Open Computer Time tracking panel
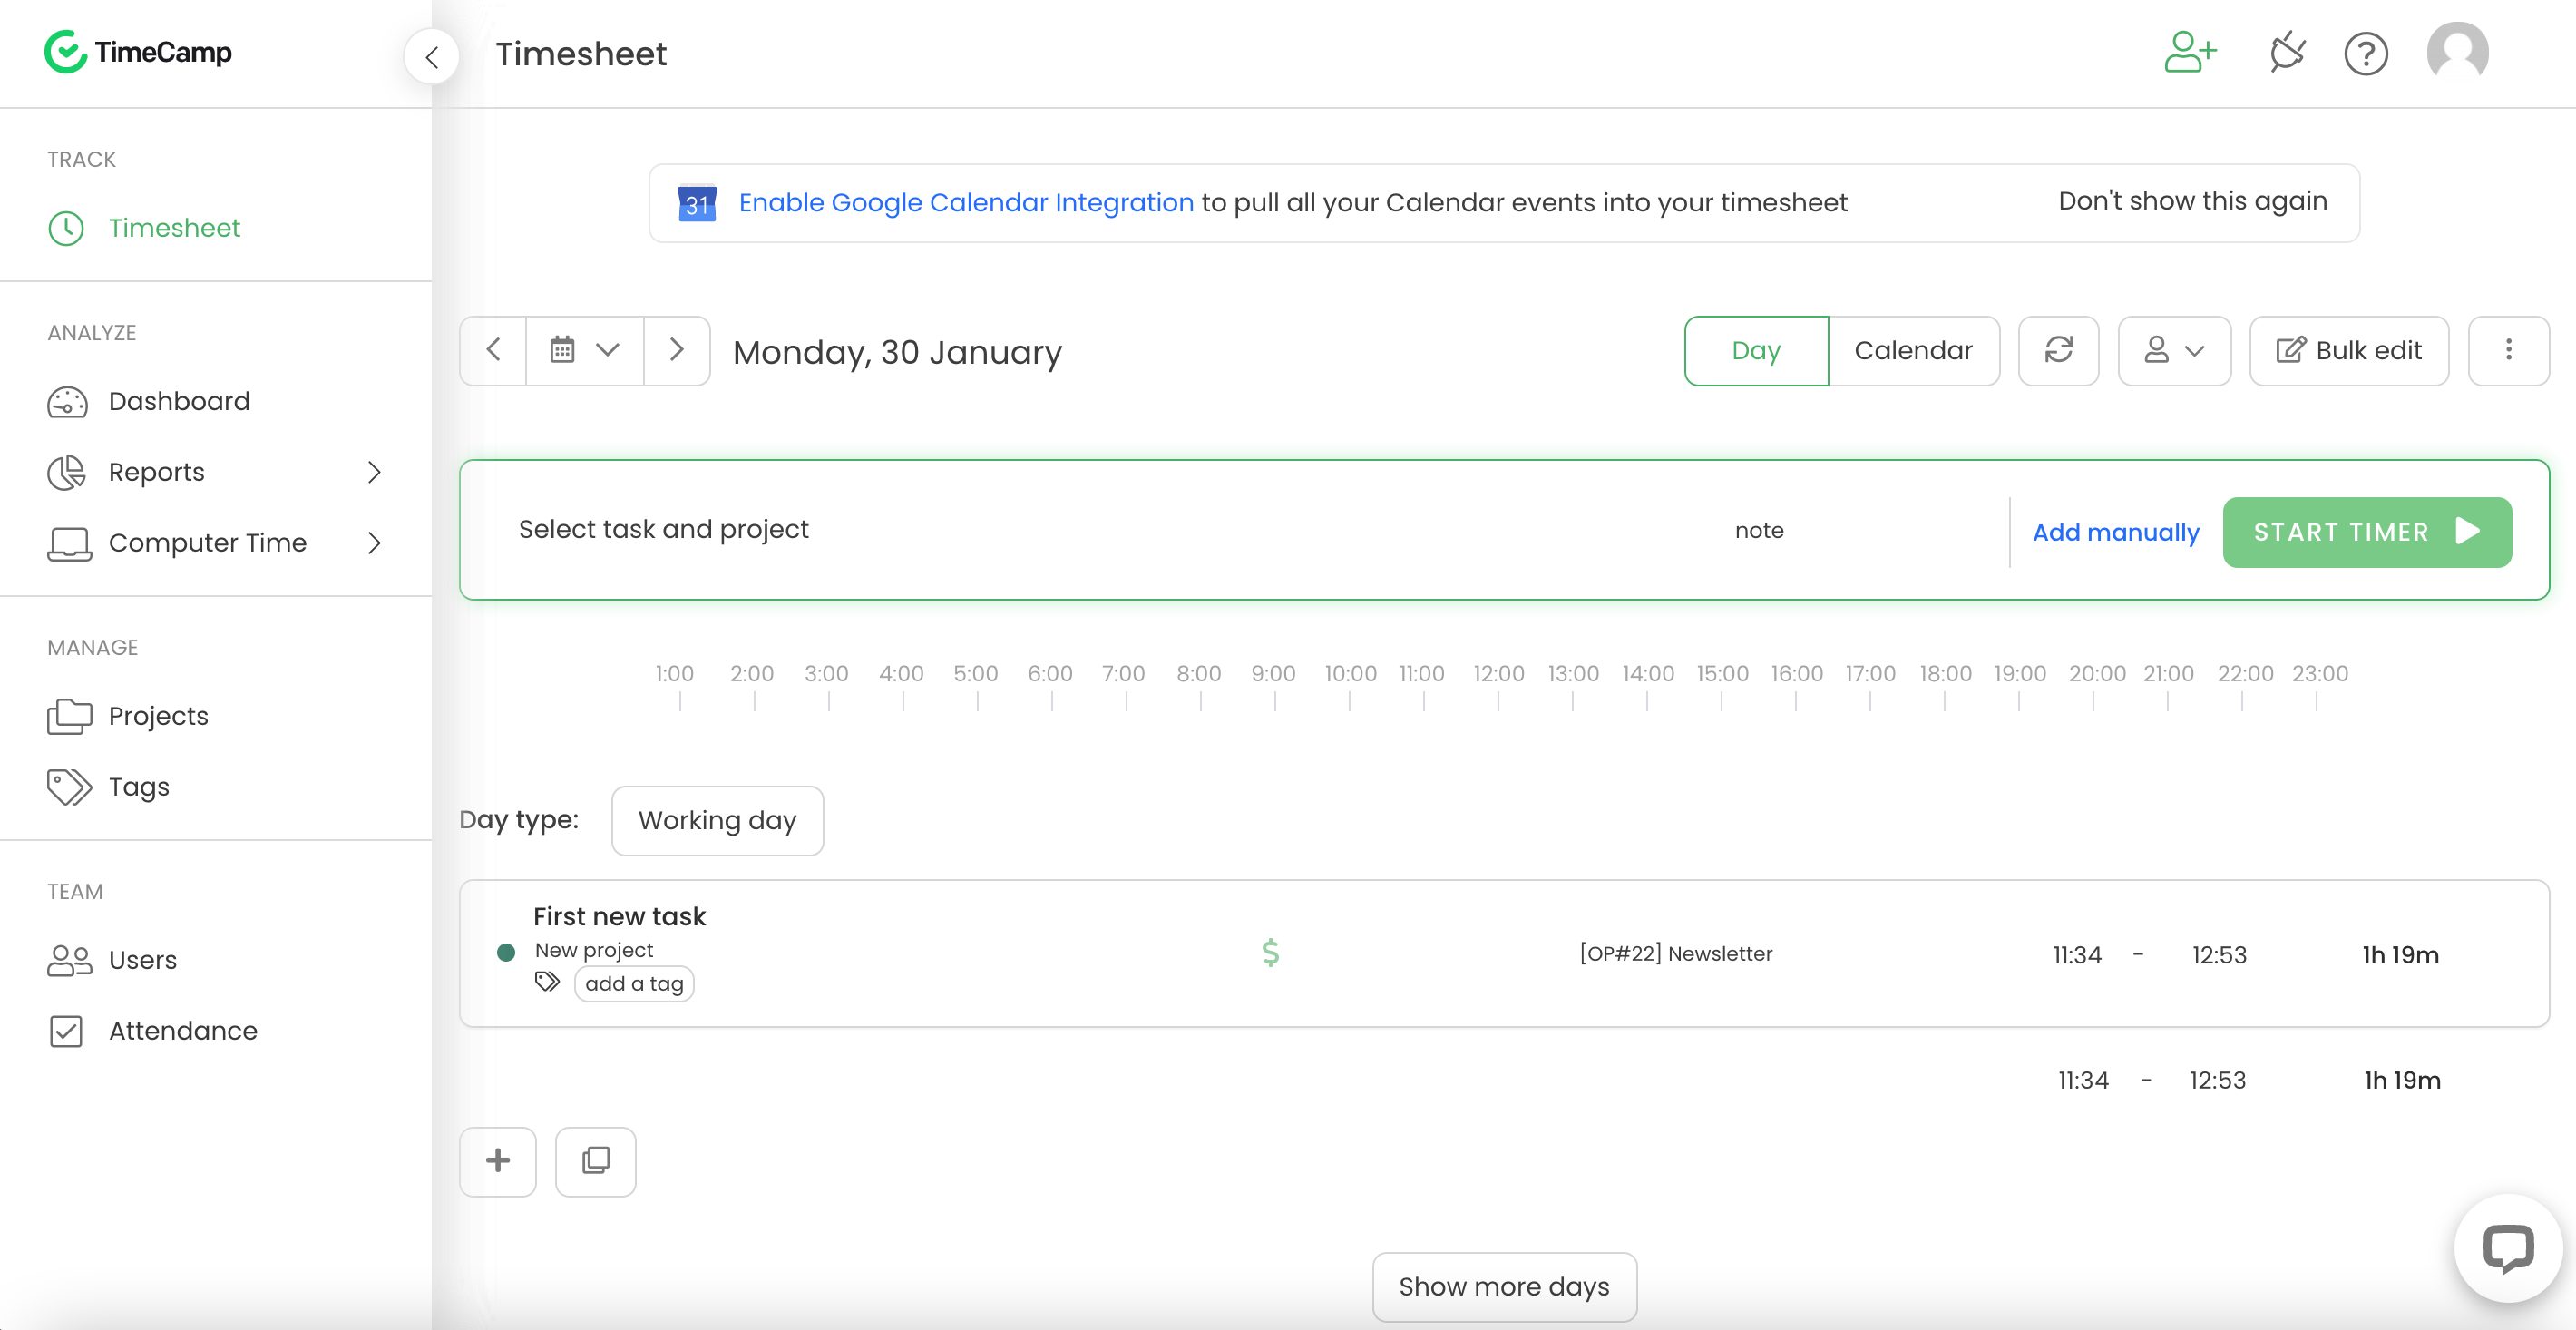 coord(207,543)
